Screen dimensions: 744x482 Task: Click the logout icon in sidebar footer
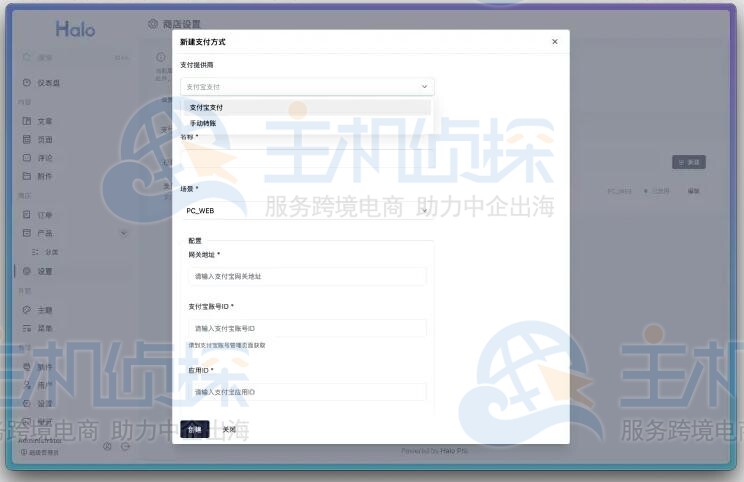pos(125,446)
